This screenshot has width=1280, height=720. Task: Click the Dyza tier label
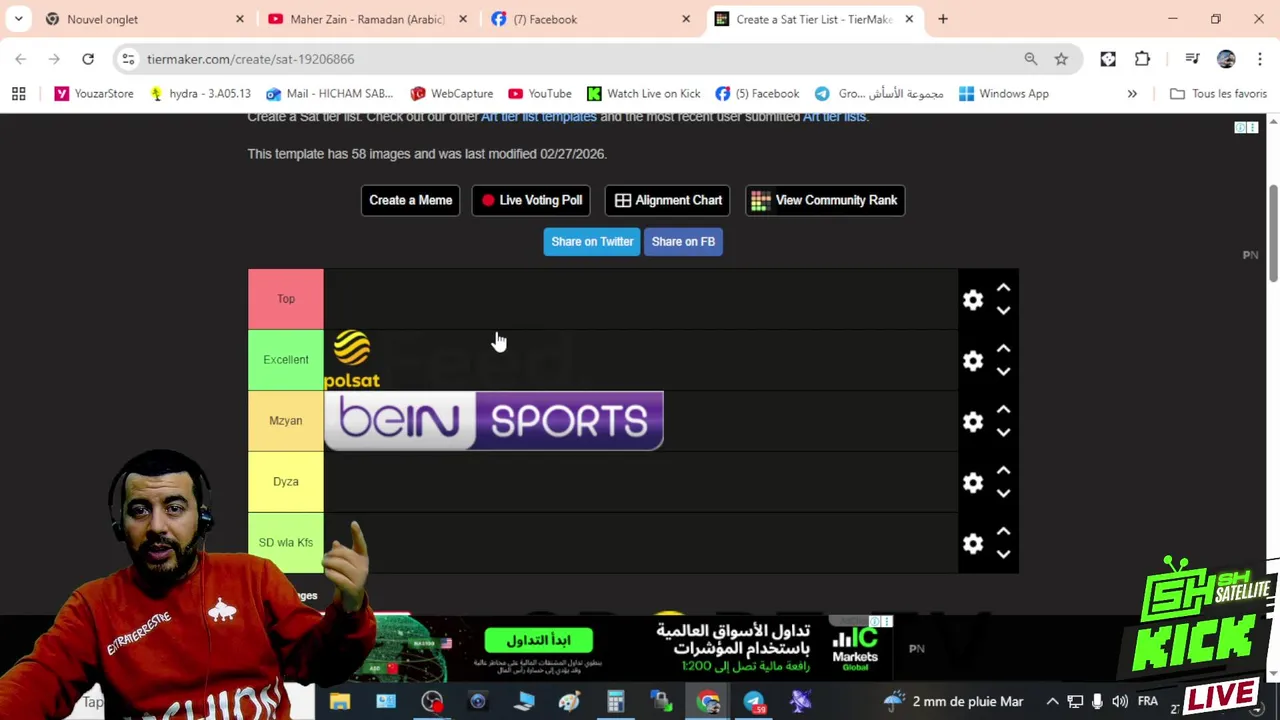[x=286, y=482]
